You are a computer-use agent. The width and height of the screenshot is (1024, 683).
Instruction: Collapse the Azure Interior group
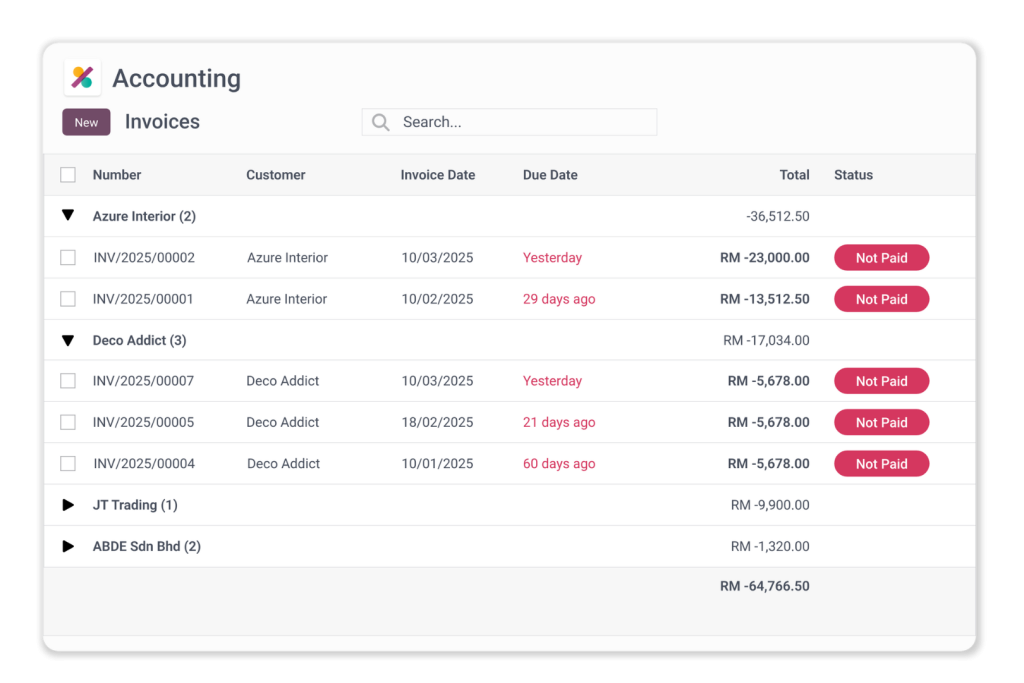(x=68, y=216)
